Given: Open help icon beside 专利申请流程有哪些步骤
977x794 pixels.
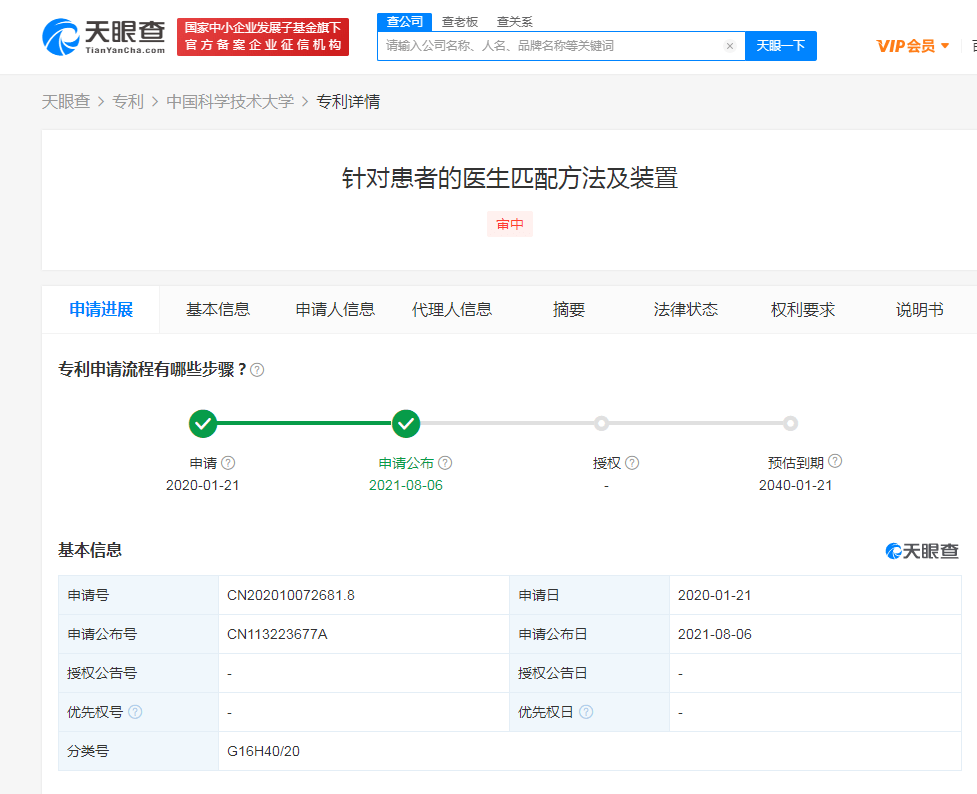Looking at the screenshot, I should point(257,370).
